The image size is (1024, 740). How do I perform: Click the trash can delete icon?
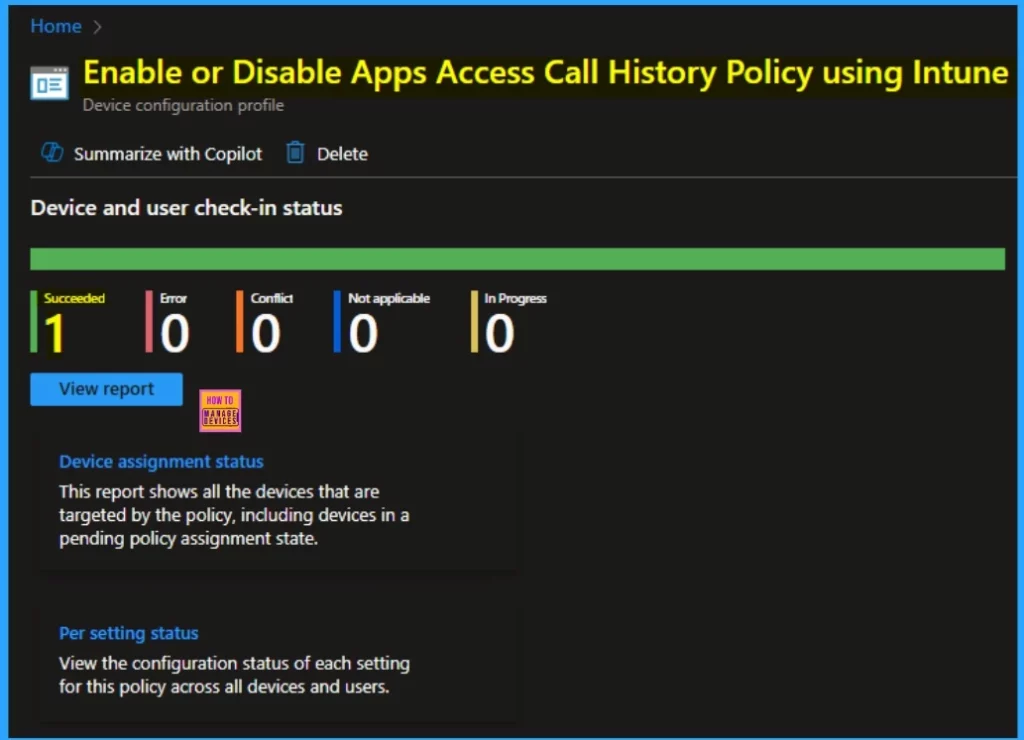click(x=295, y=152)
